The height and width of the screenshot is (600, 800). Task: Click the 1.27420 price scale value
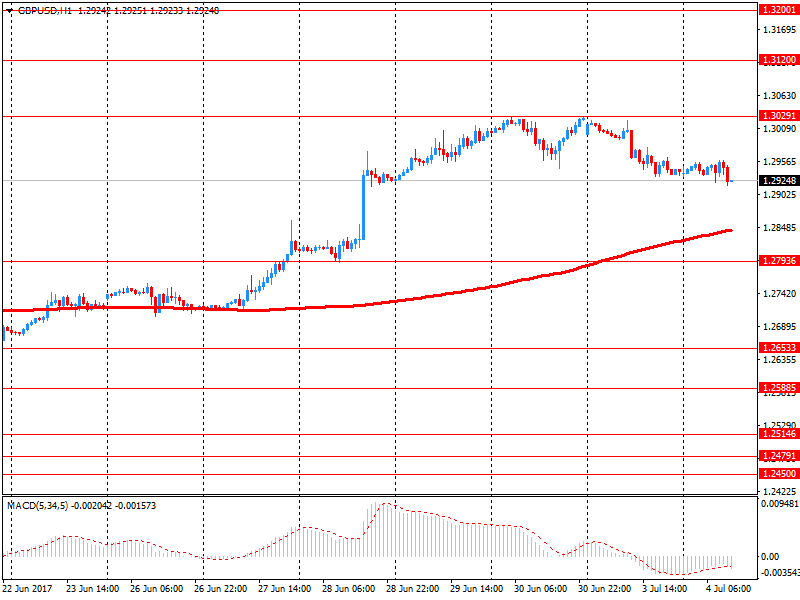[779, 293]
